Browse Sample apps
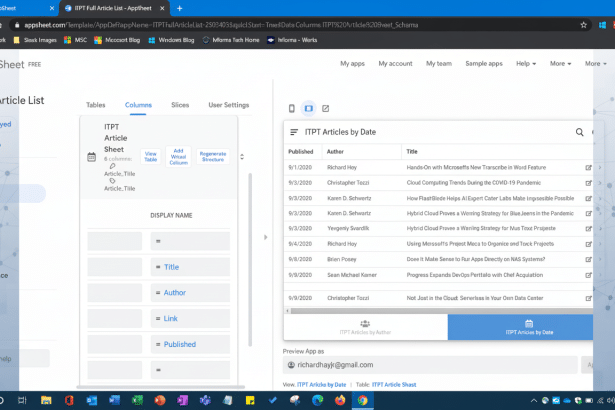This screenshot has width=615, height=410. (484, 64)
